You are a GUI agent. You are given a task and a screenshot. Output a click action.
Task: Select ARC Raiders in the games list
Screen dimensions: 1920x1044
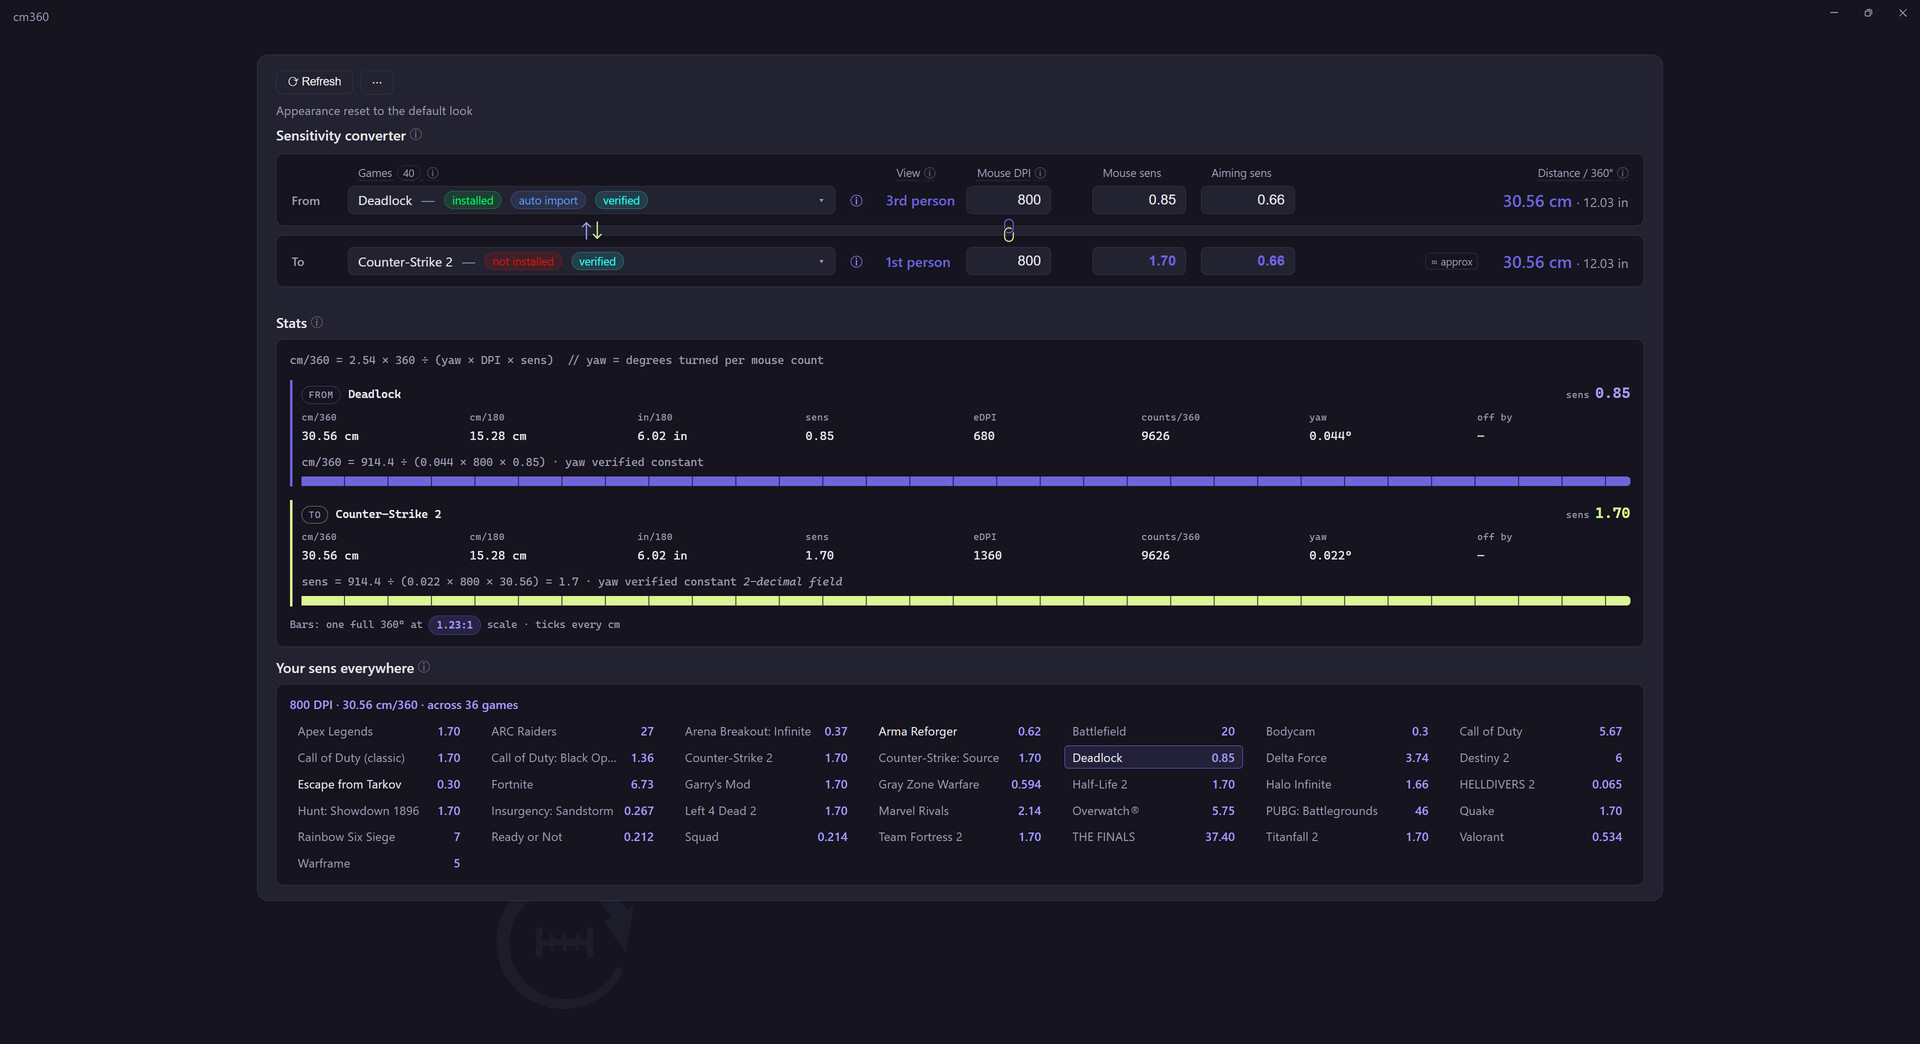coord(572,732)
